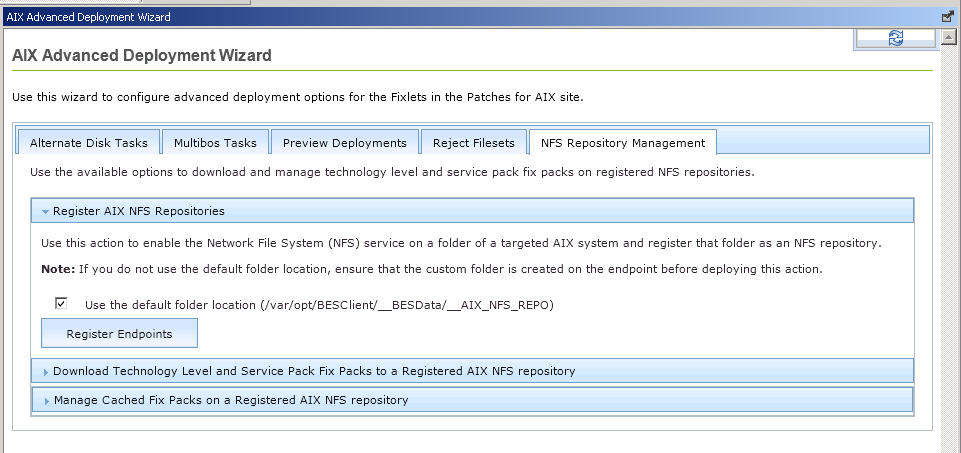Screen dimensions: 961x453
Task: Click the blue refresh arrows icon
Action: tap(895, 37)
